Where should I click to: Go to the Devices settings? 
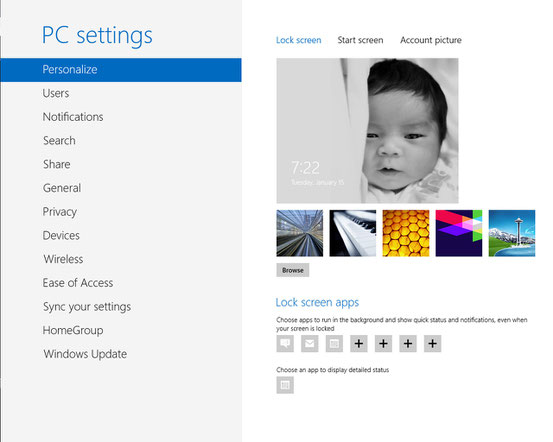[x=61, y=236]
